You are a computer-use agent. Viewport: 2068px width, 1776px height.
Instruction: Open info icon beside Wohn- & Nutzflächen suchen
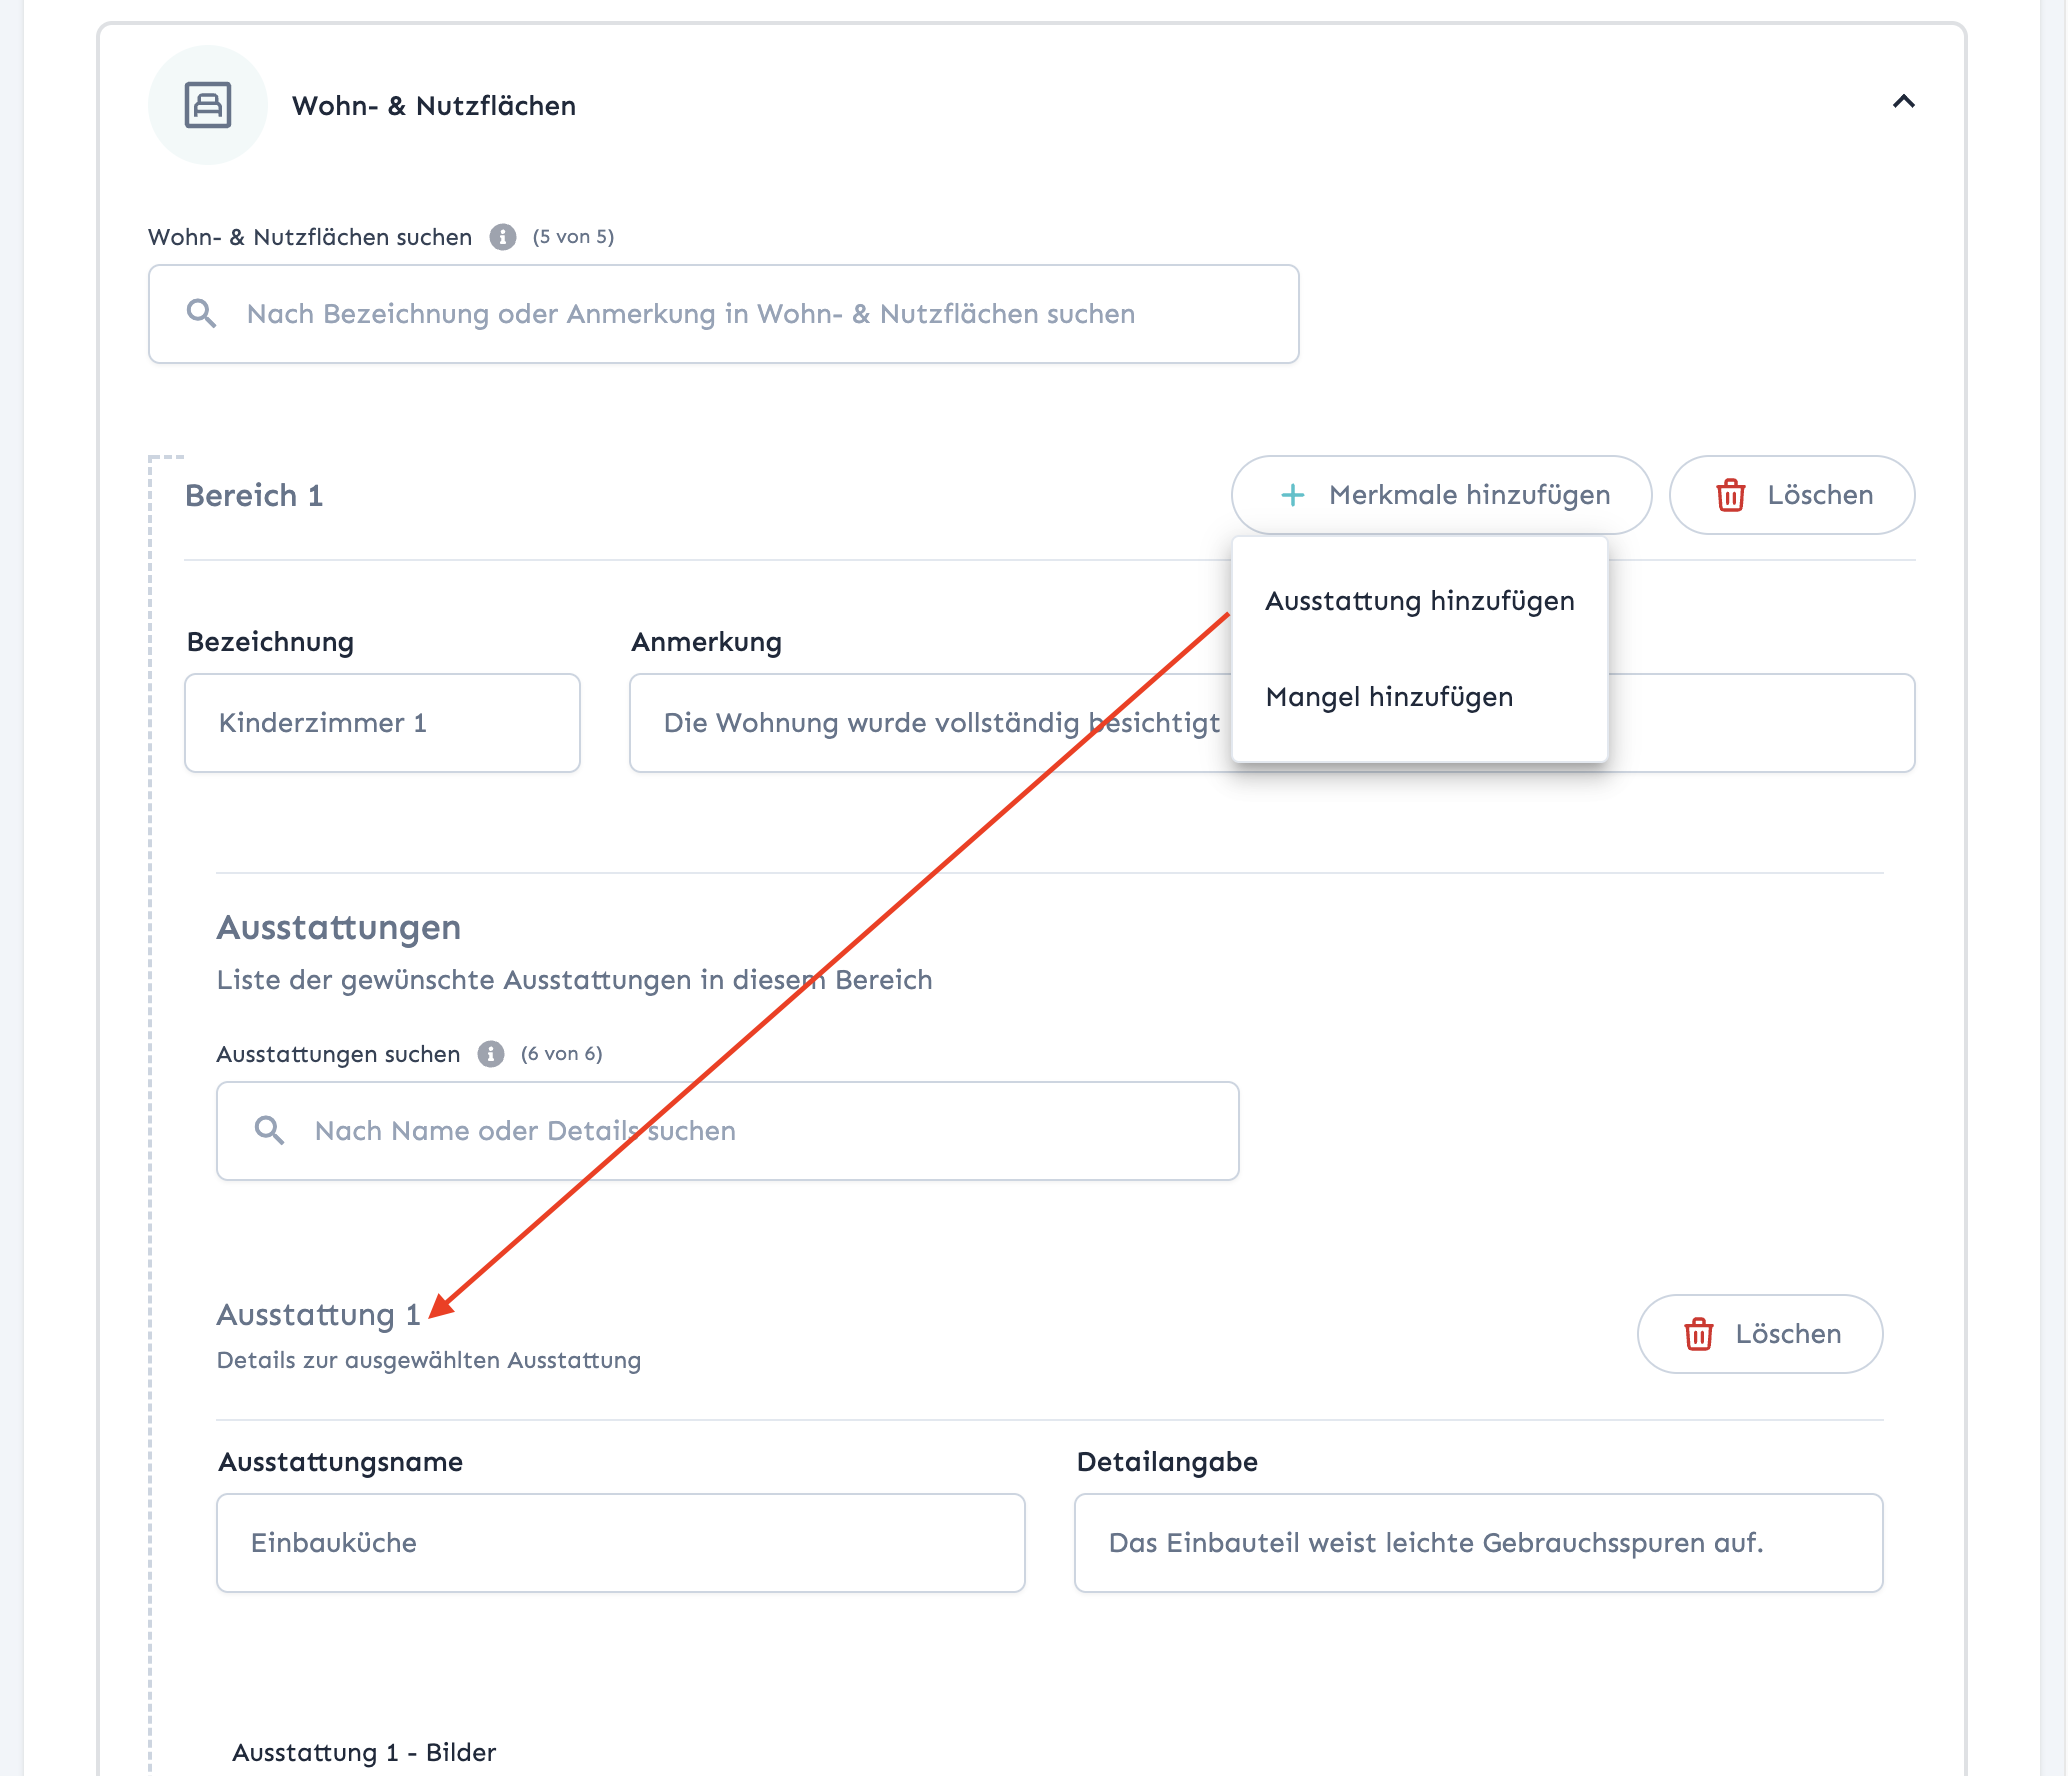tap(502, 237)
